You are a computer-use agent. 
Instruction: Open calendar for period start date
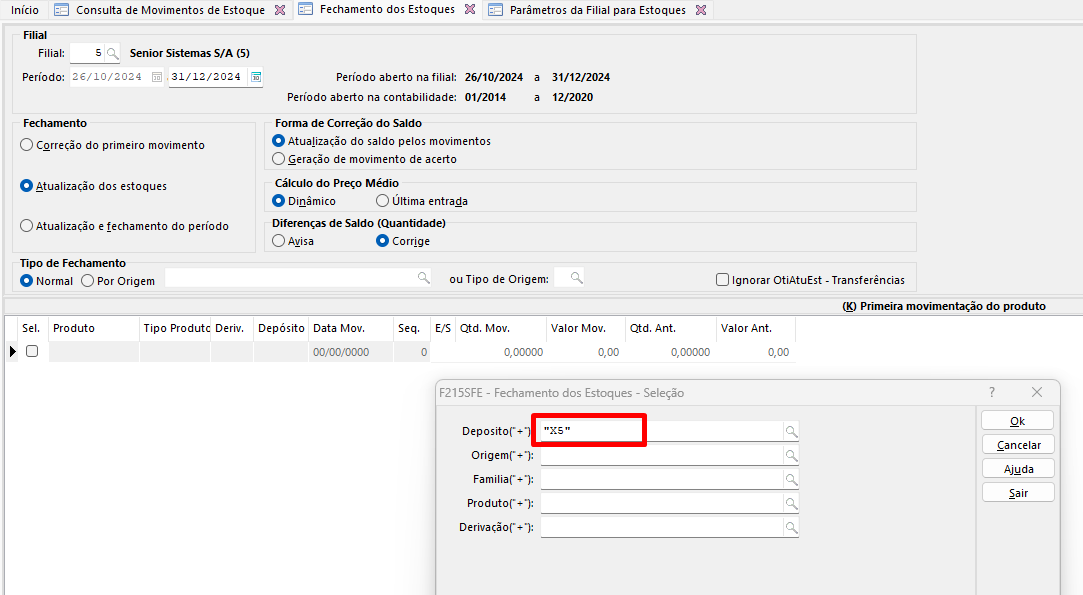pos(157,77)
